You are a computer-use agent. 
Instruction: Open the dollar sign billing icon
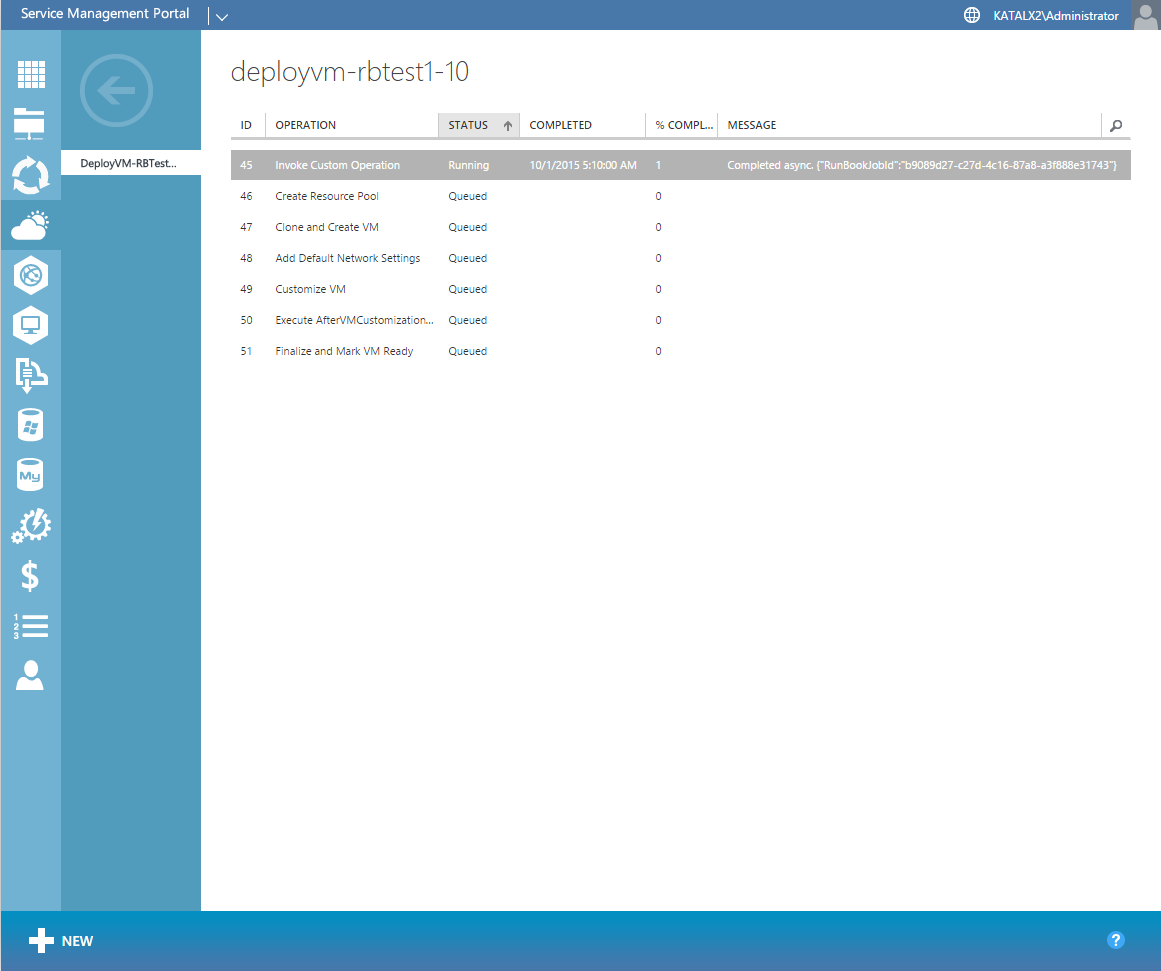30,575
